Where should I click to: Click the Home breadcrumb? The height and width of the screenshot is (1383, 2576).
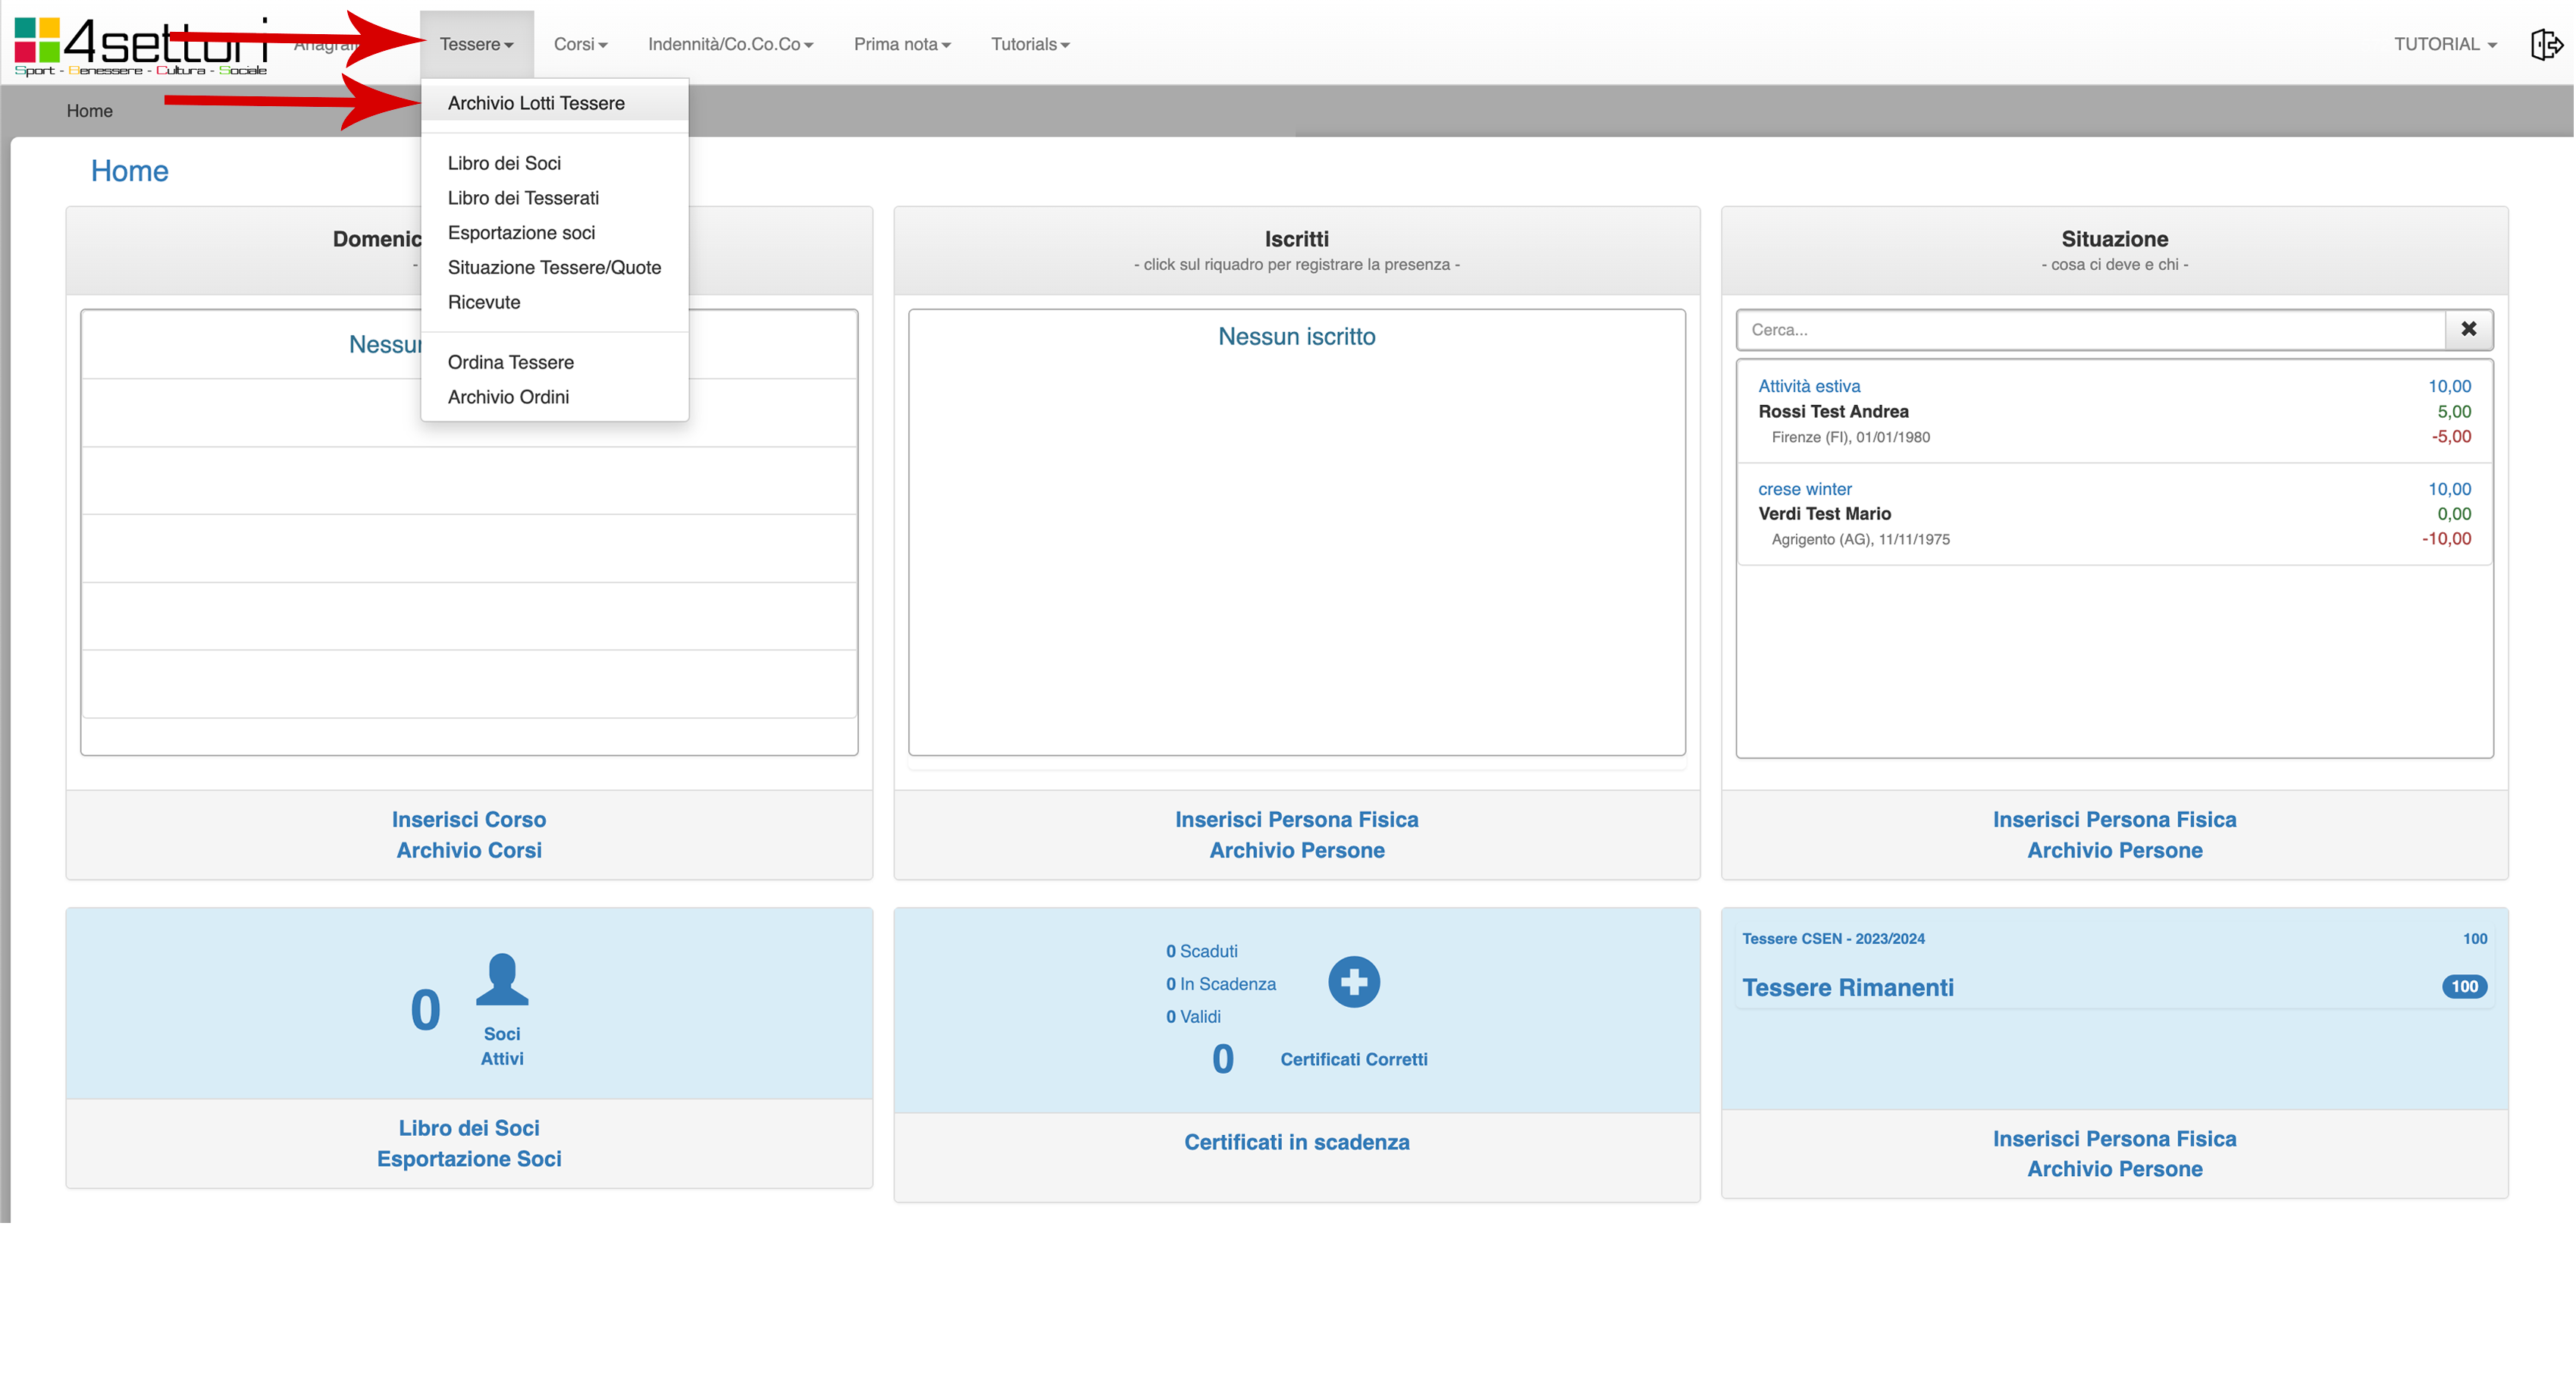89,111
